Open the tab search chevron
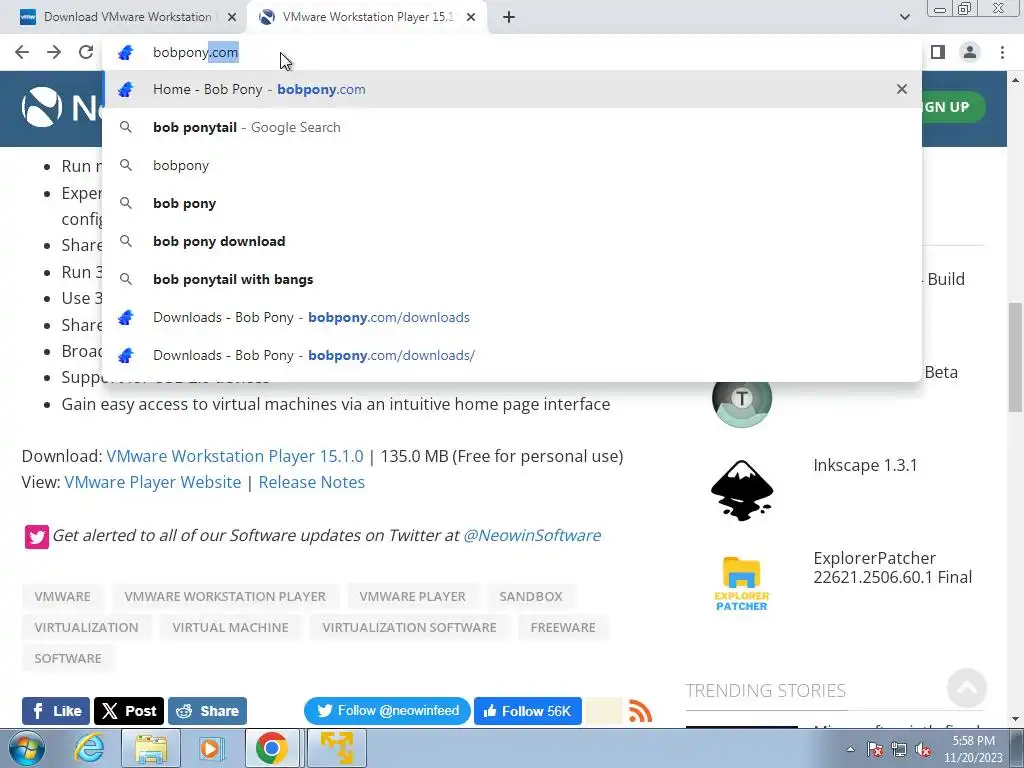The height and width of the screenshot is (768, 1024). pos(904,17)
